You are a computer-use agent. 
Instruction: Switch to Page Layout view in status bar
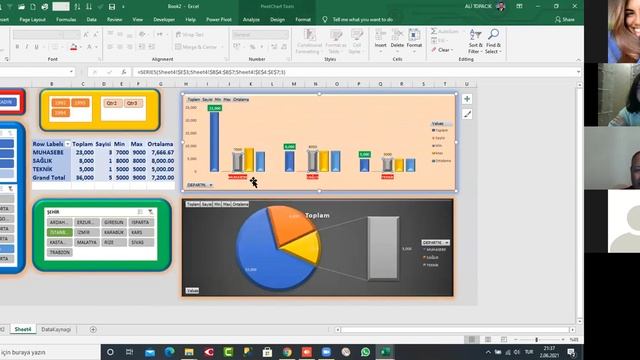488,340
